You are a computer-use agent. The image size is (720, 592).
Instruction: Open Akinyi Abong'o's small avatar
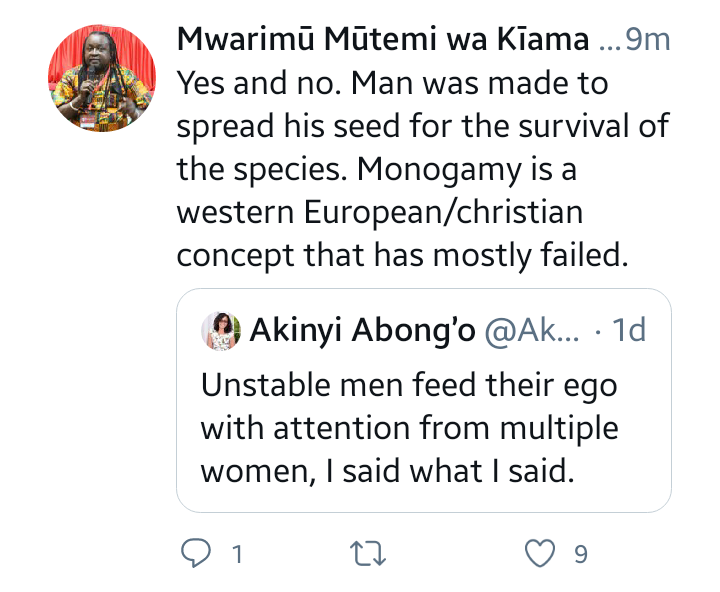[221, 331]
